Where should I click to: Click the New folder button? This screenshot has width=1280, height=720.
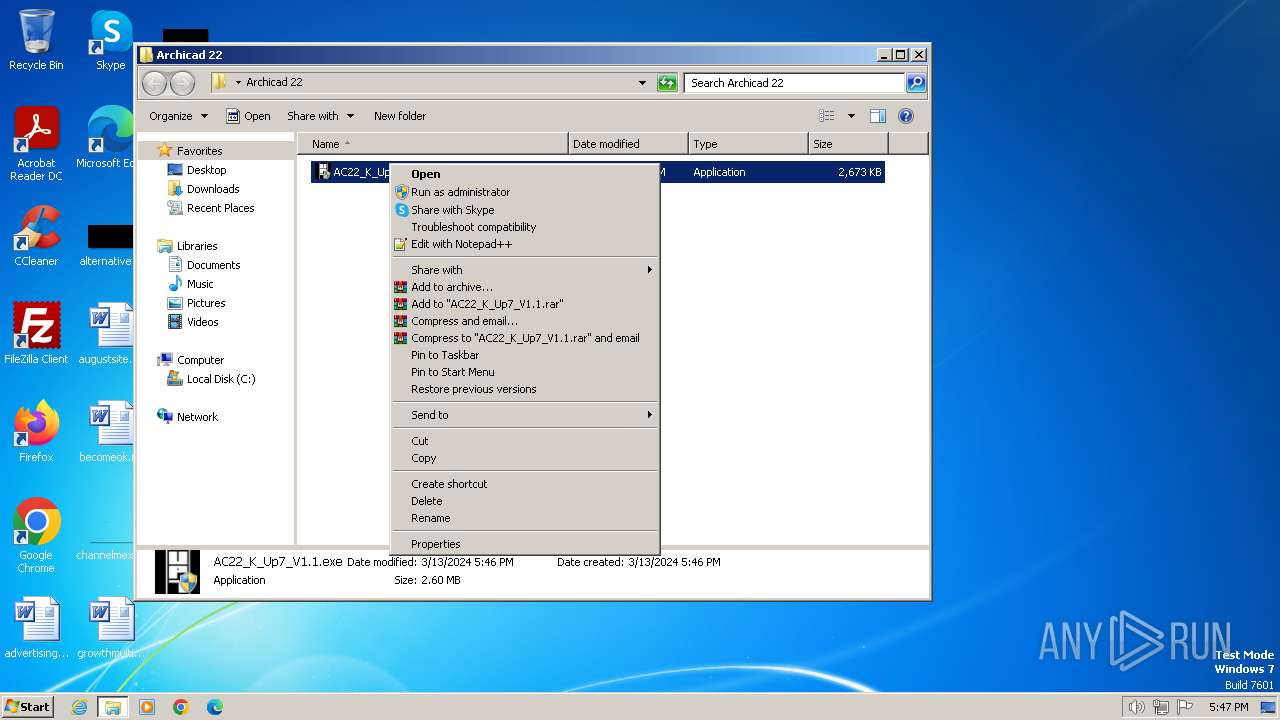pos(400,116)
